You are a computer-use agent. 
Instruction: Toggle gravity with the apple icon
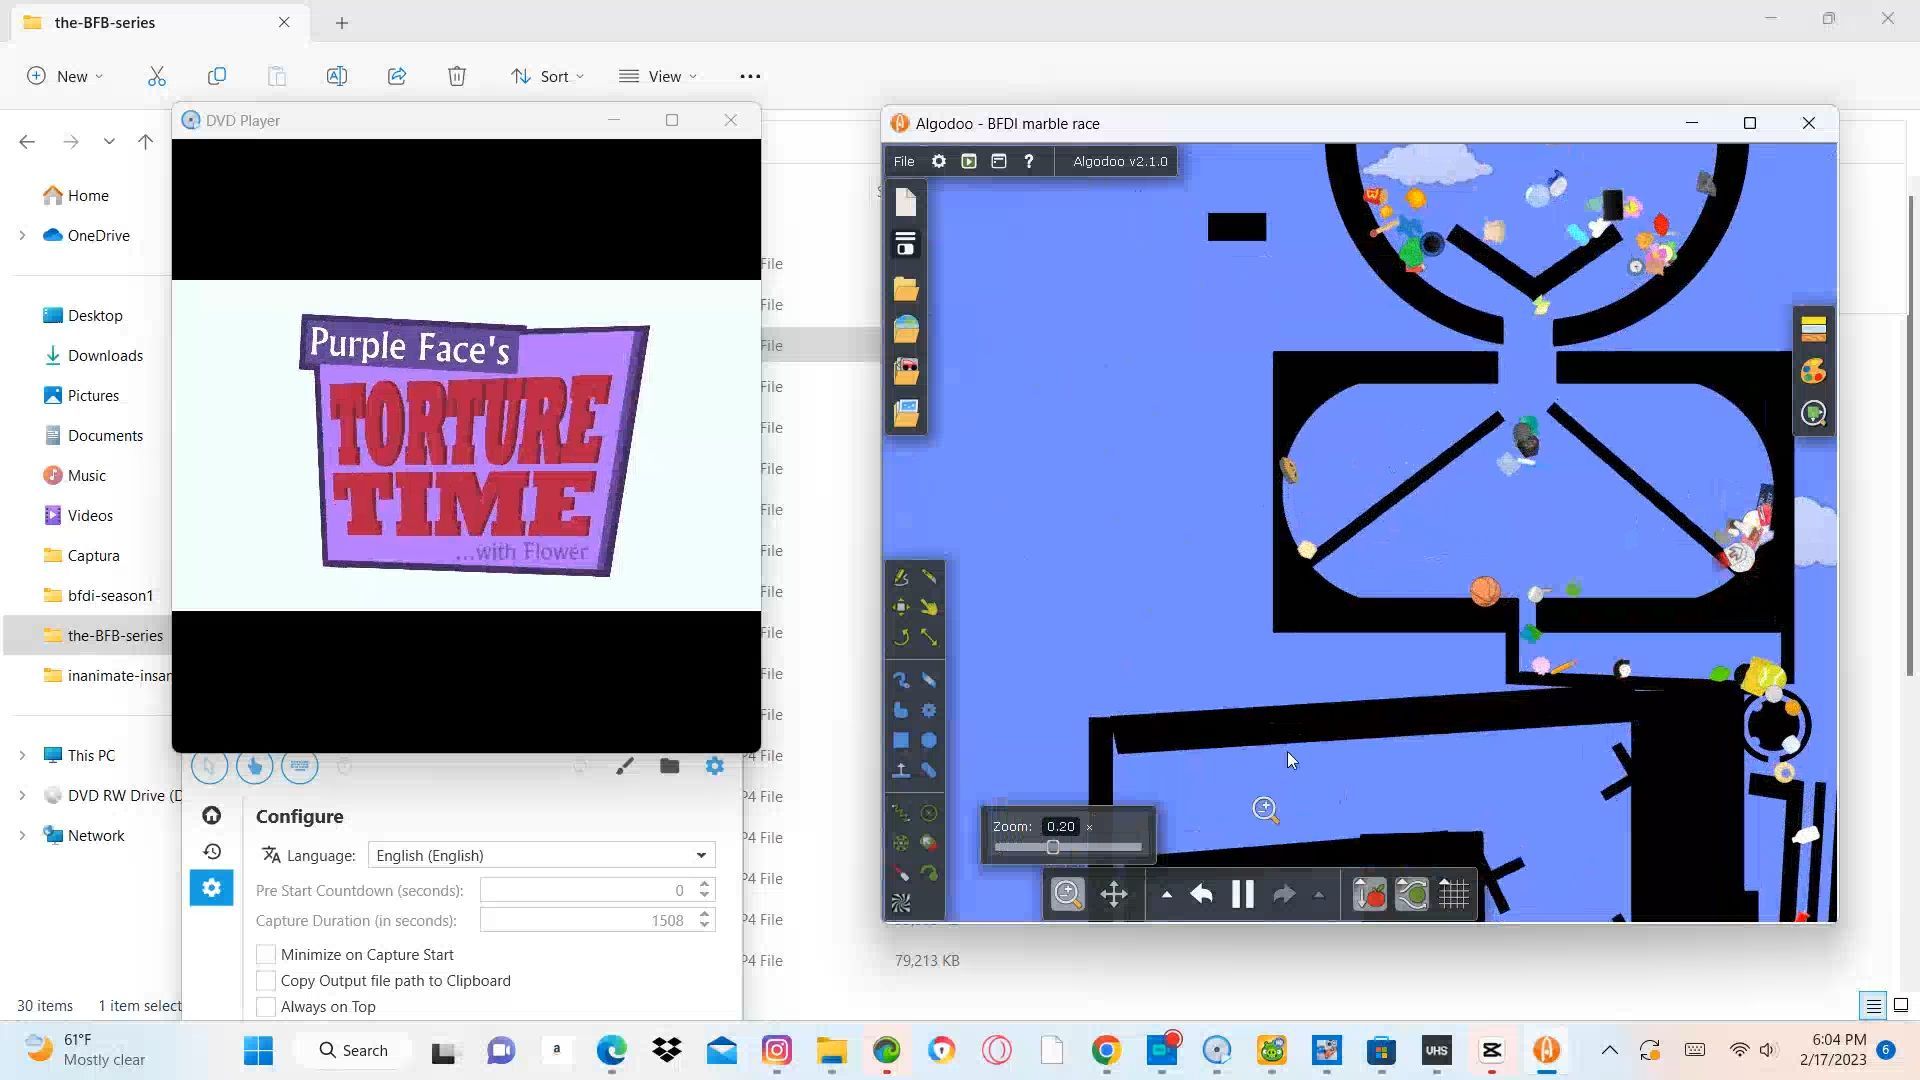point(1369,894)
